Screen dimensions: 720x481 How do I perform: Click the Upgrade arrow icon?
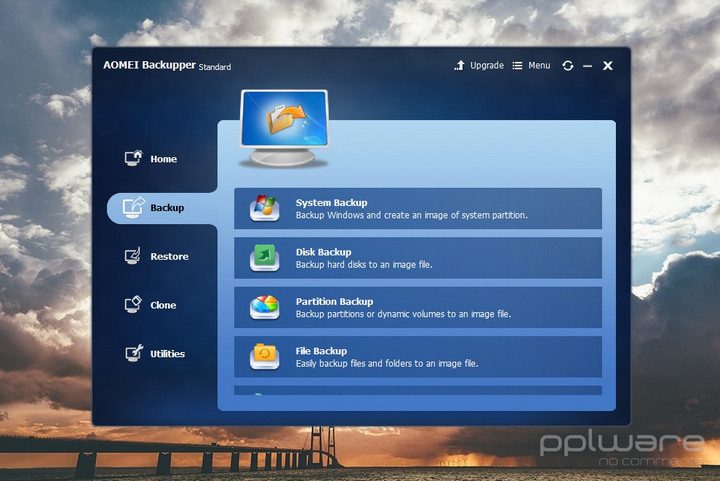tap(460, 66)
